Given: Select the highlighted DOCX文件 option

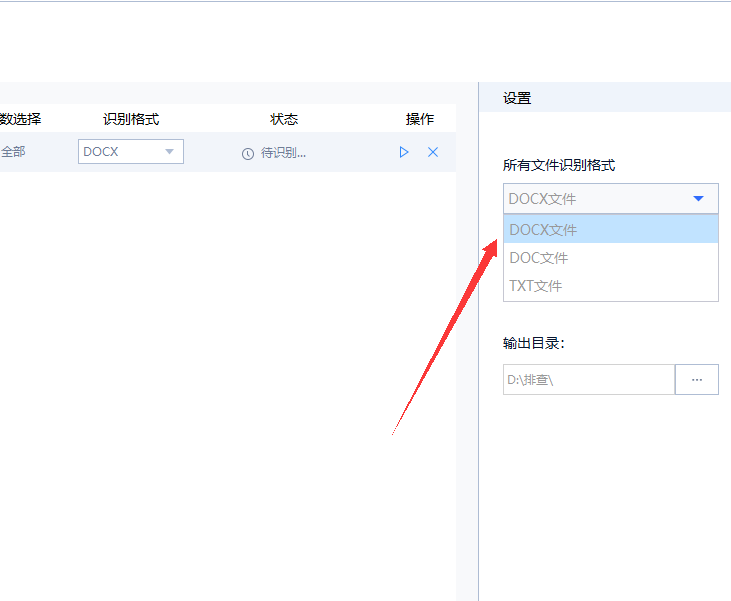Looking at the screenshot, I should [x=611, y=229].
